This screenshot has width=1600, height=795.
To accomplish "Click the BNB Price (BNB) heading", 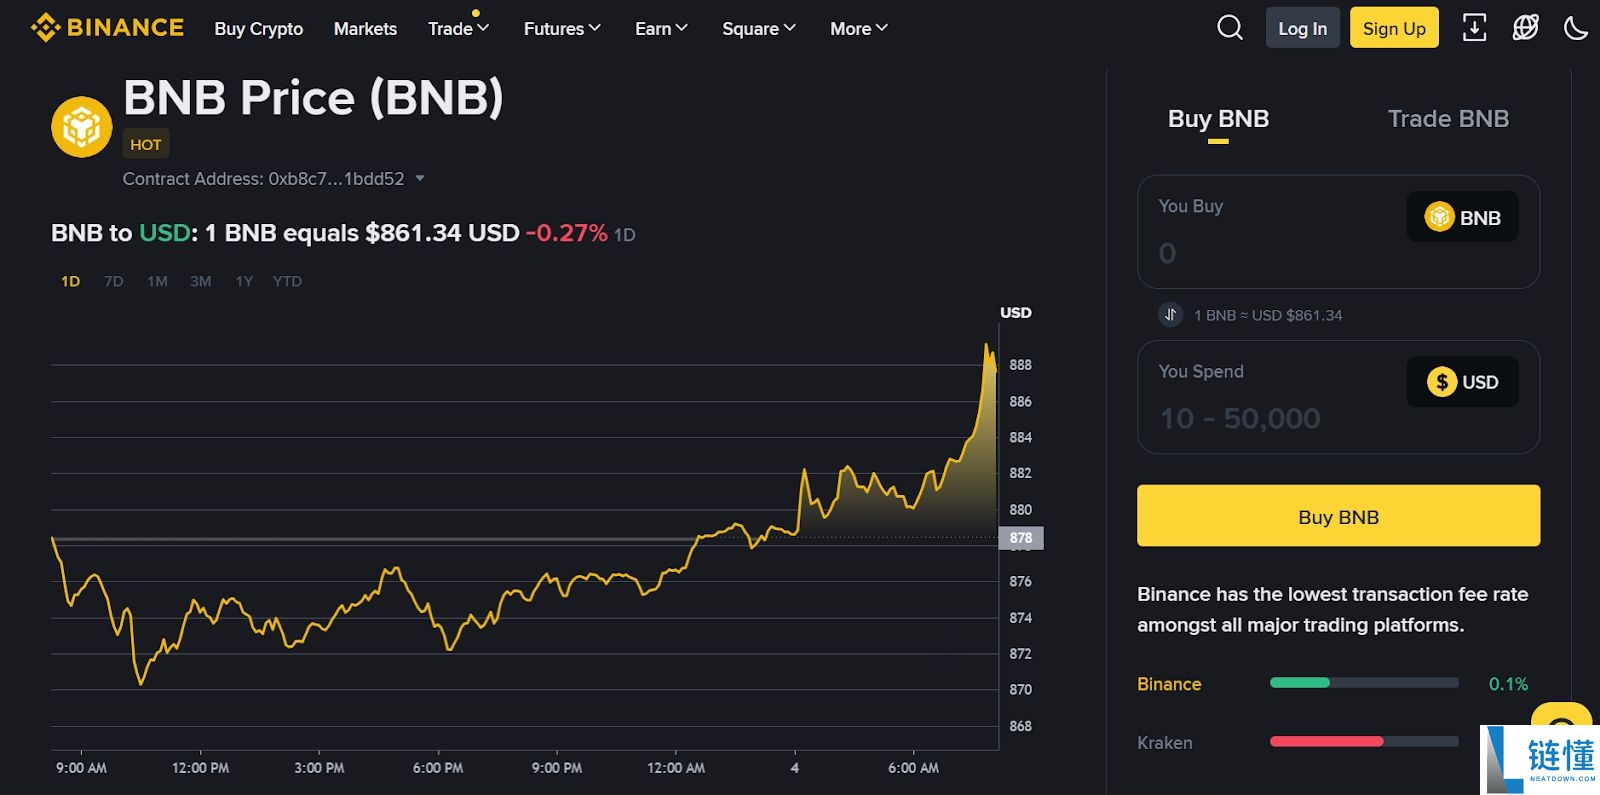I will [x=313, y=98].
